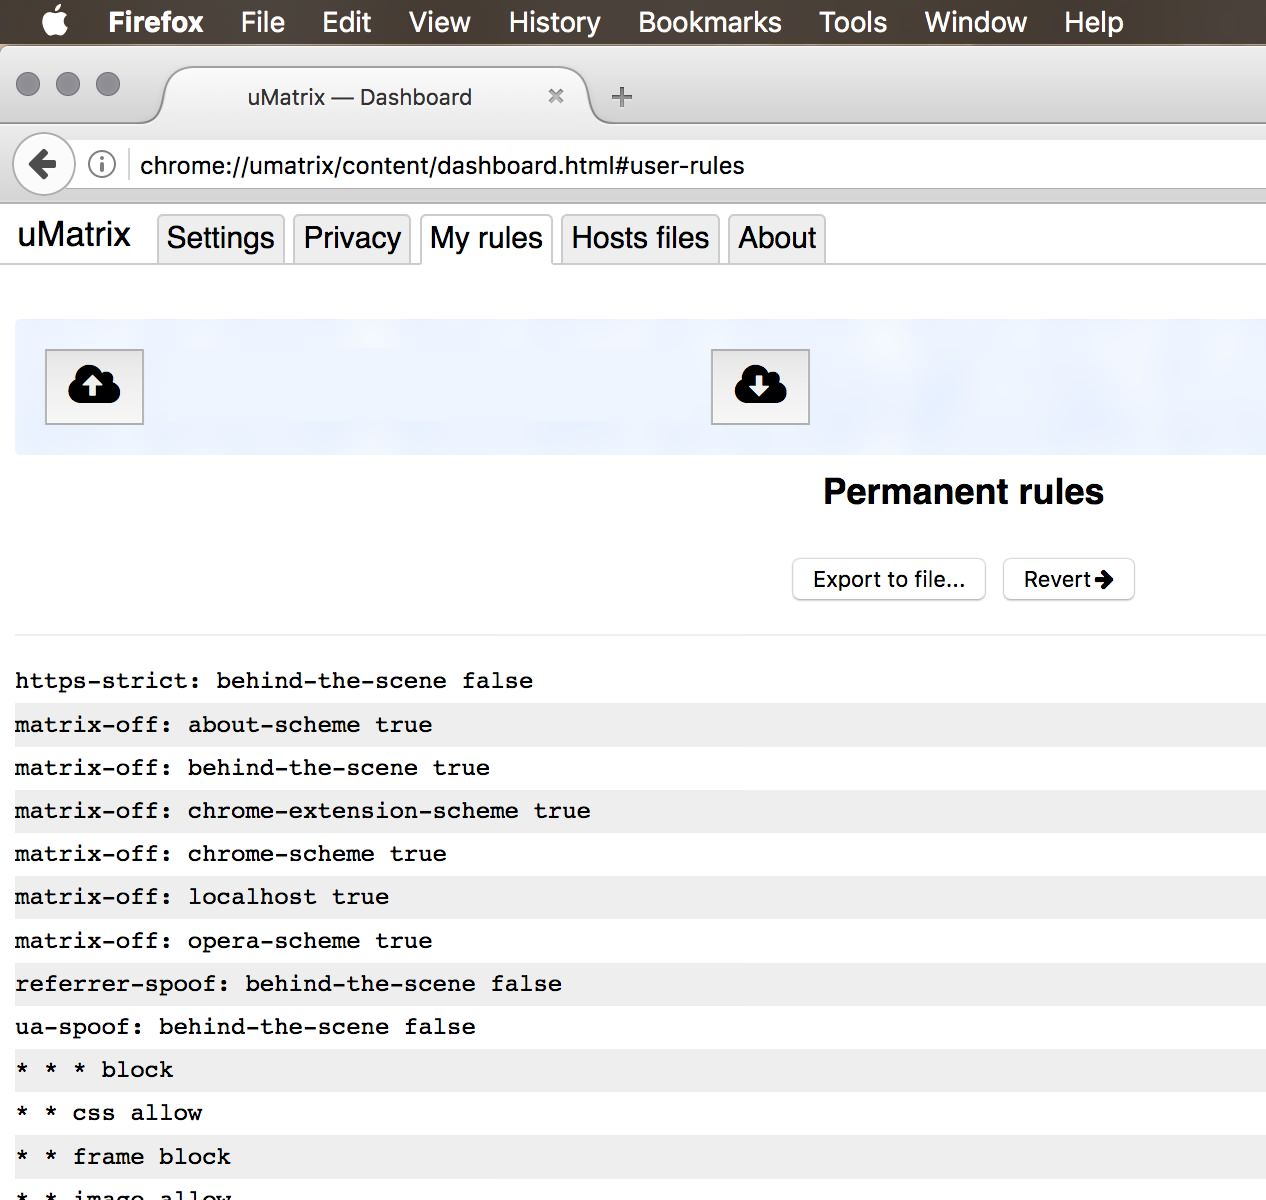Switch to the Privacy tab
This screenshot has width=1266, height=1200.
click(x=352, y=238)
